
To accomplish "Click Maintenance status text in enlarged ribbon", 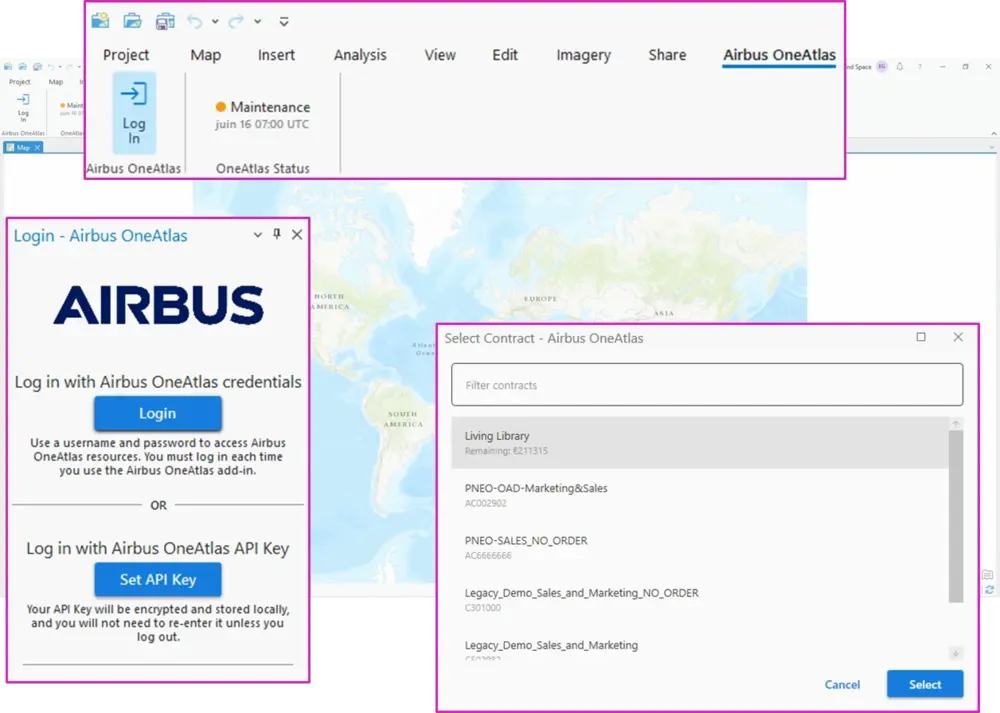I will click(x=270, y=107).
